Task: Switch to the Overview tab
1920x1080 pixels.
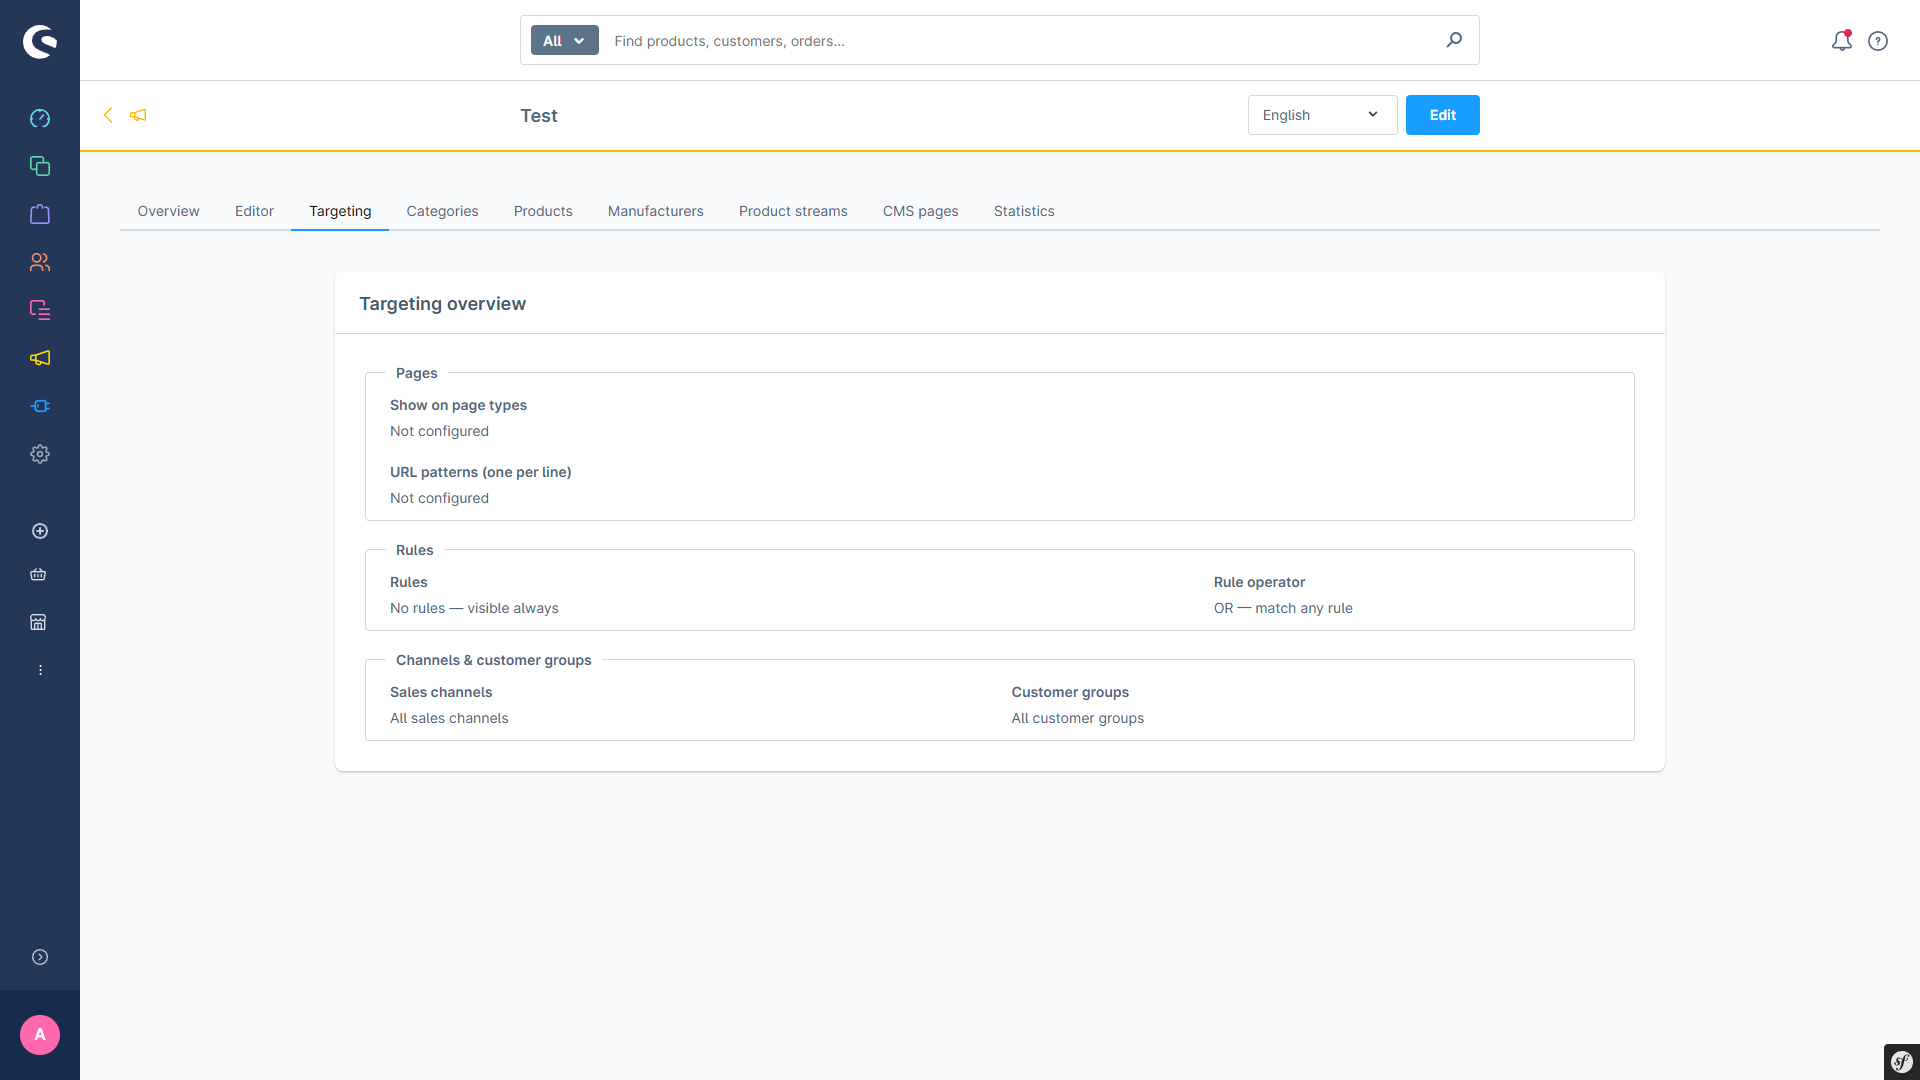Action: tap(168, 211)
